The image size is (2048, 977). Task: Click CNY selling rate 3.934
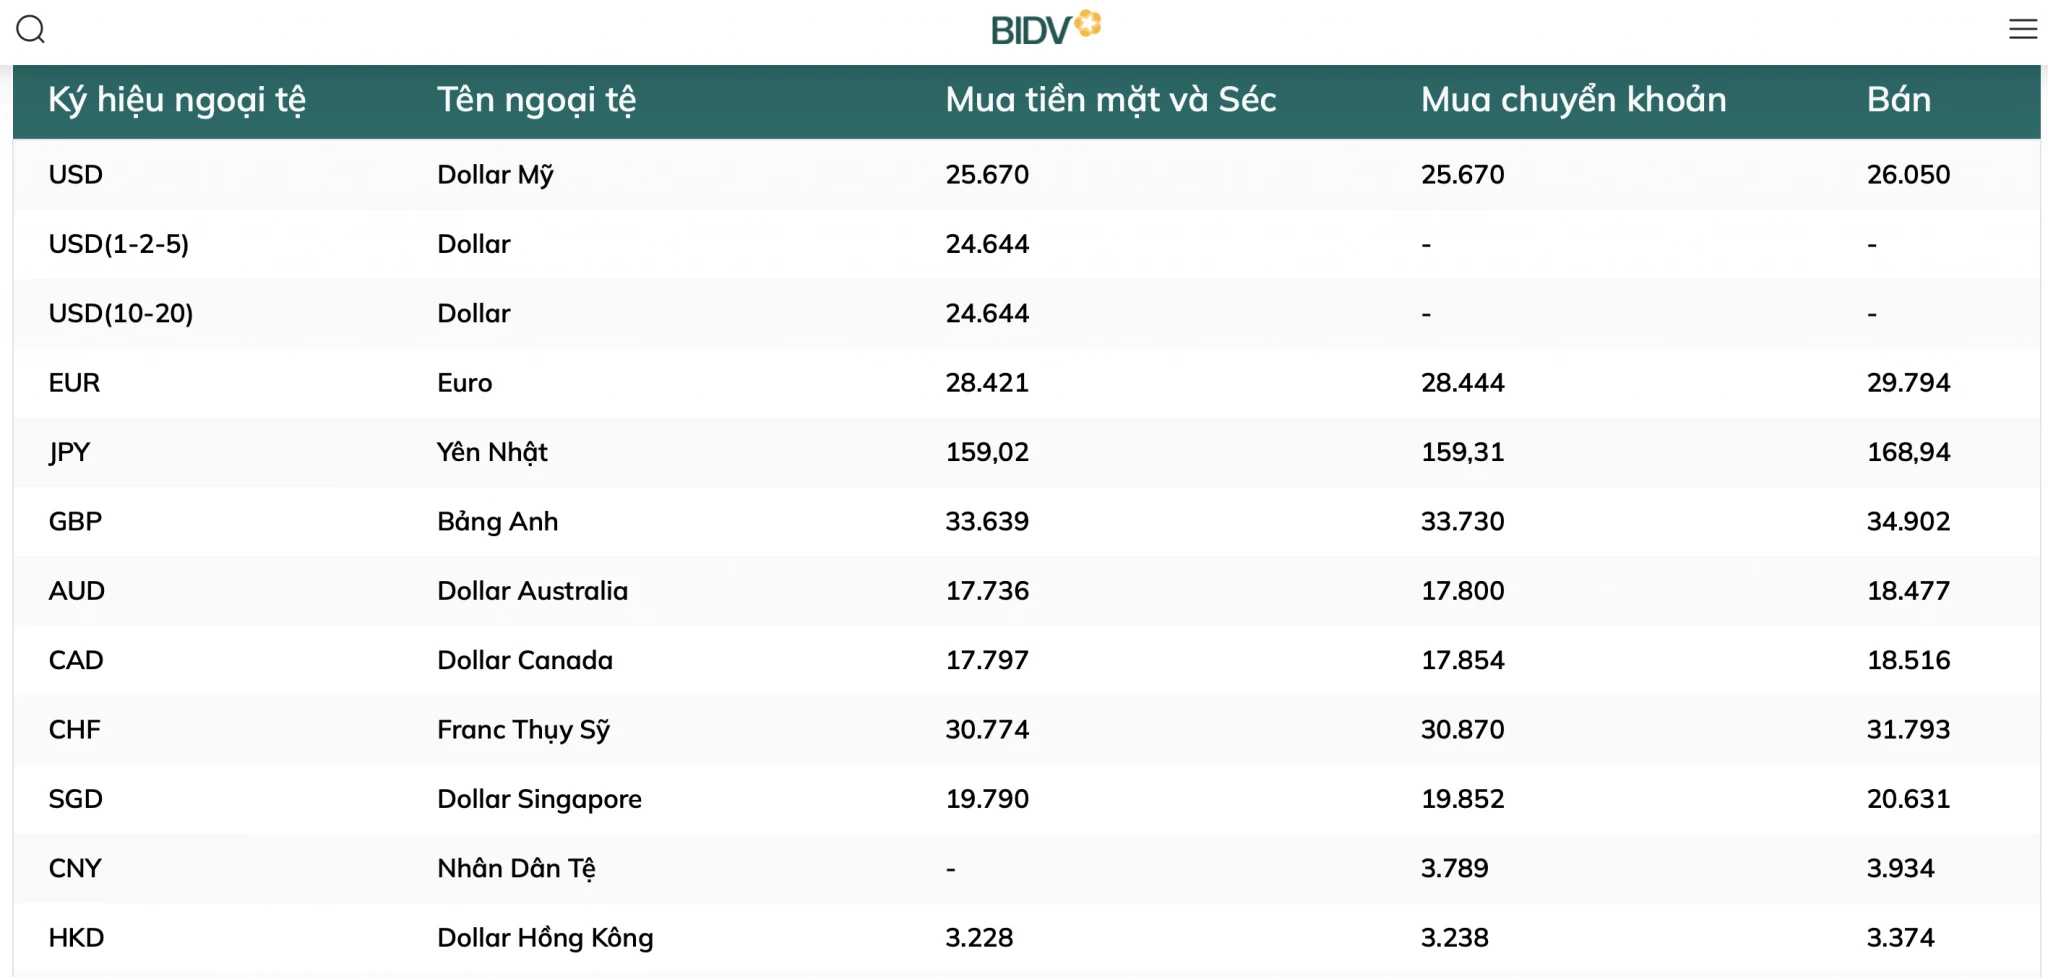coord(1900,868)
